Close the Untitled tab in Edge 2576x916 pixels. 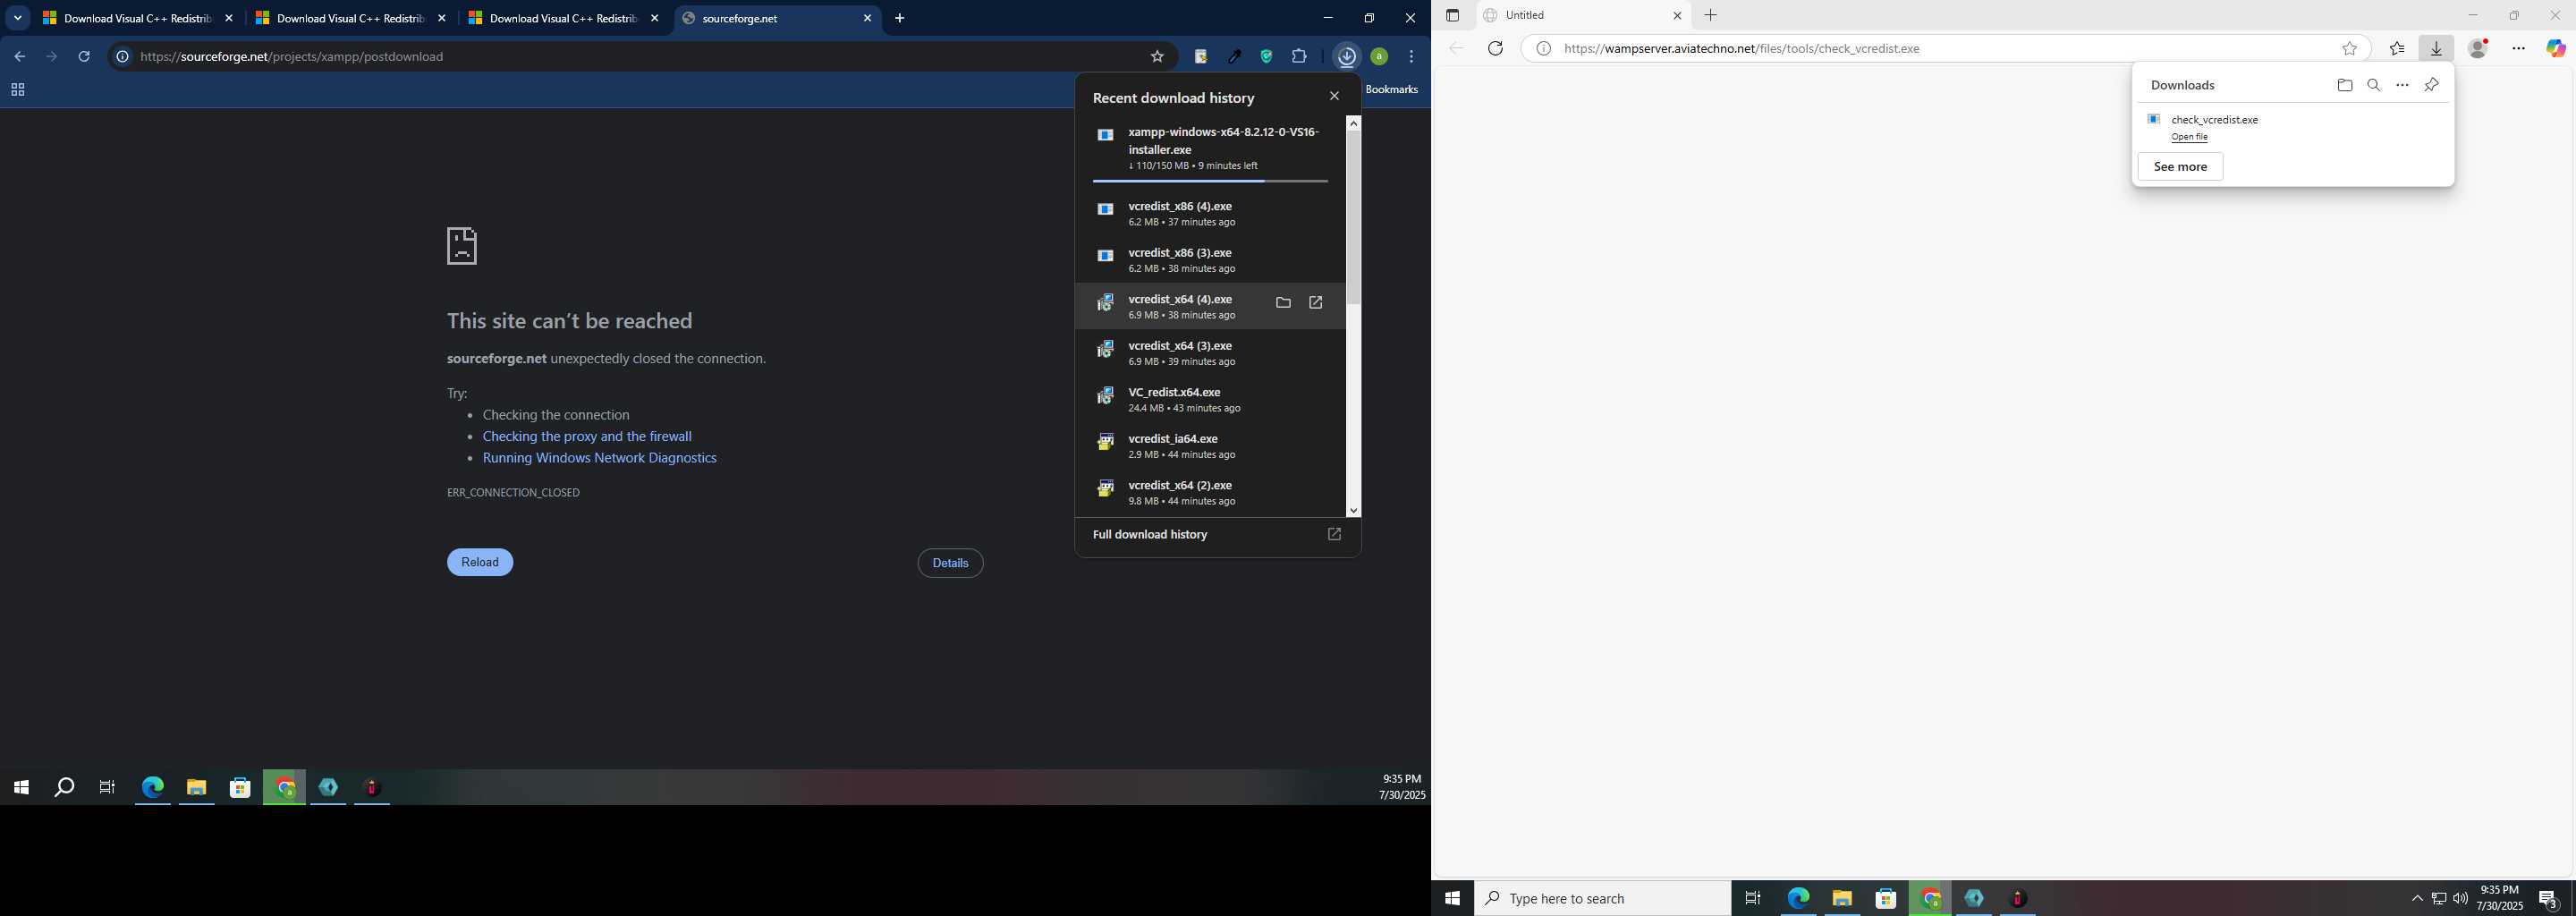[1677, 15]
